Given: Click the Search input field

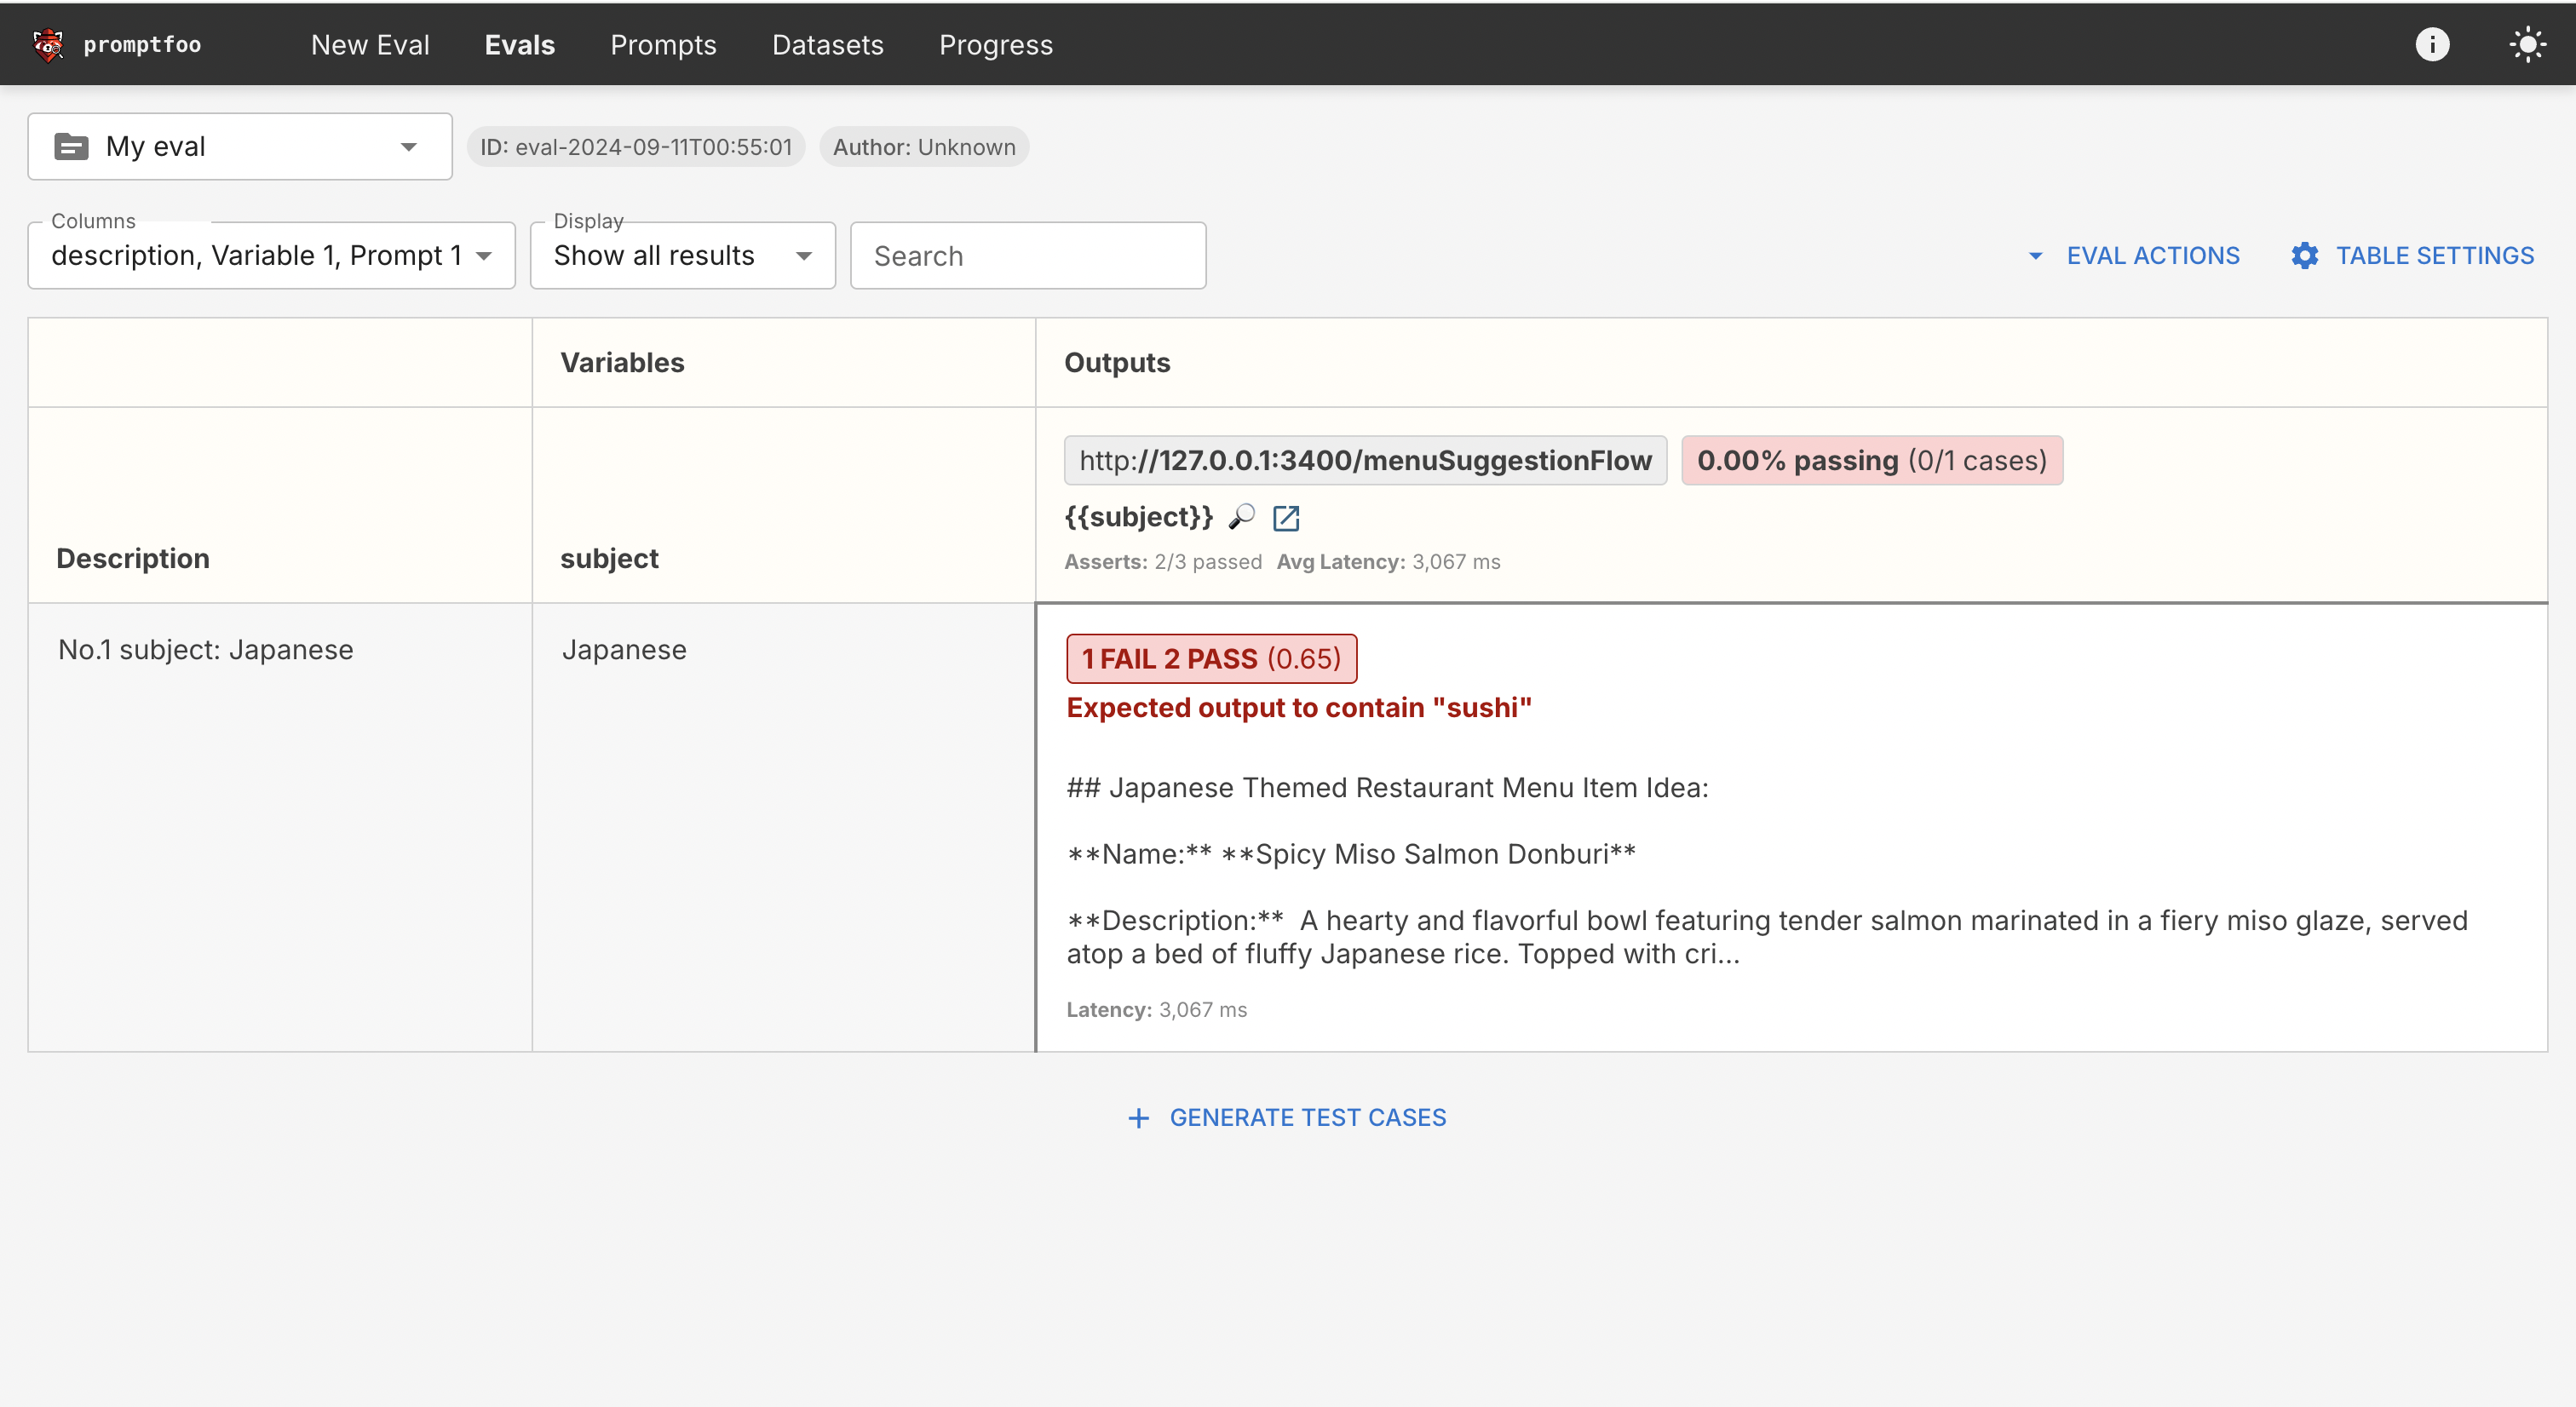Looking at the screenshot, I should tap(1027, 255).
